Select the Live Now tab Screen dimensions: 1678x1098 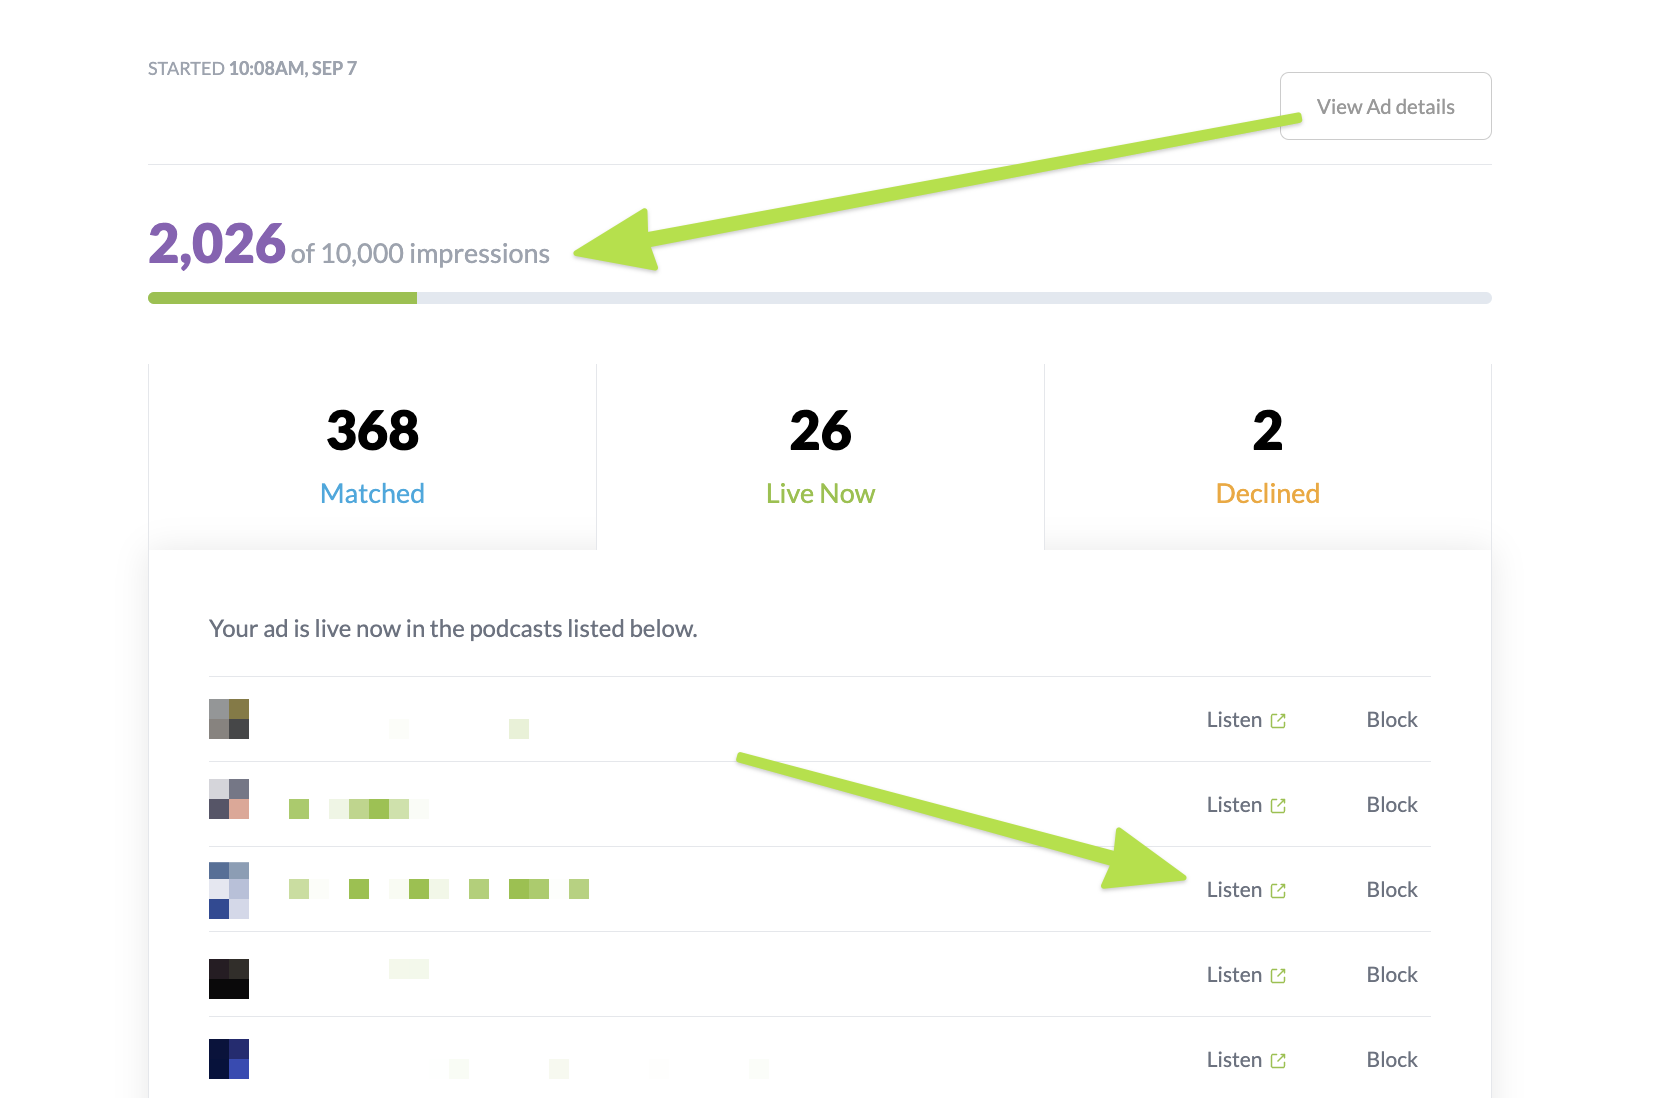[x=820, y=457]
